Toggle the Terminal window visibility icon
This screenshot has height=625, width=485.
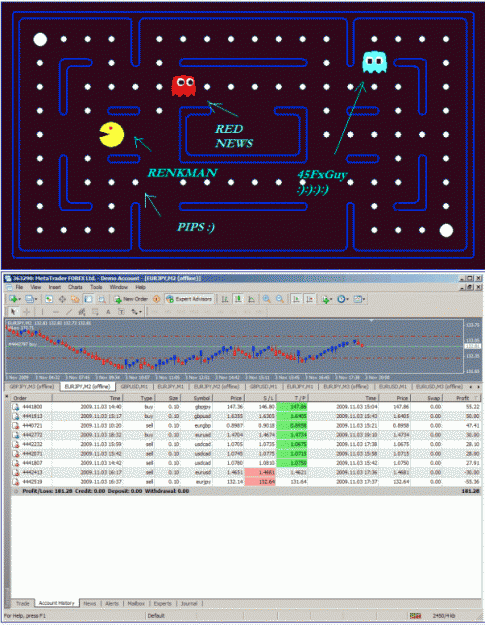point(88,299)
